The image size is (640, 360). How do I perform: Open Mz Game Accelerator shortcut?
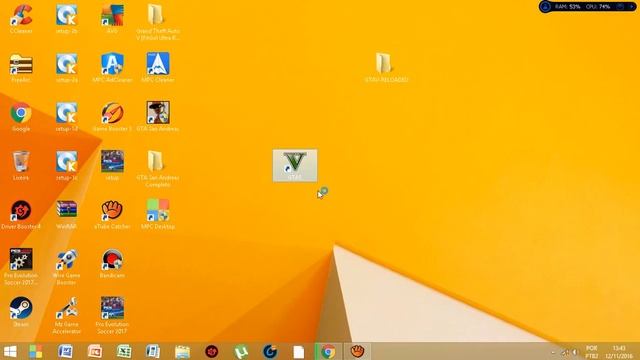pos(67,315)
